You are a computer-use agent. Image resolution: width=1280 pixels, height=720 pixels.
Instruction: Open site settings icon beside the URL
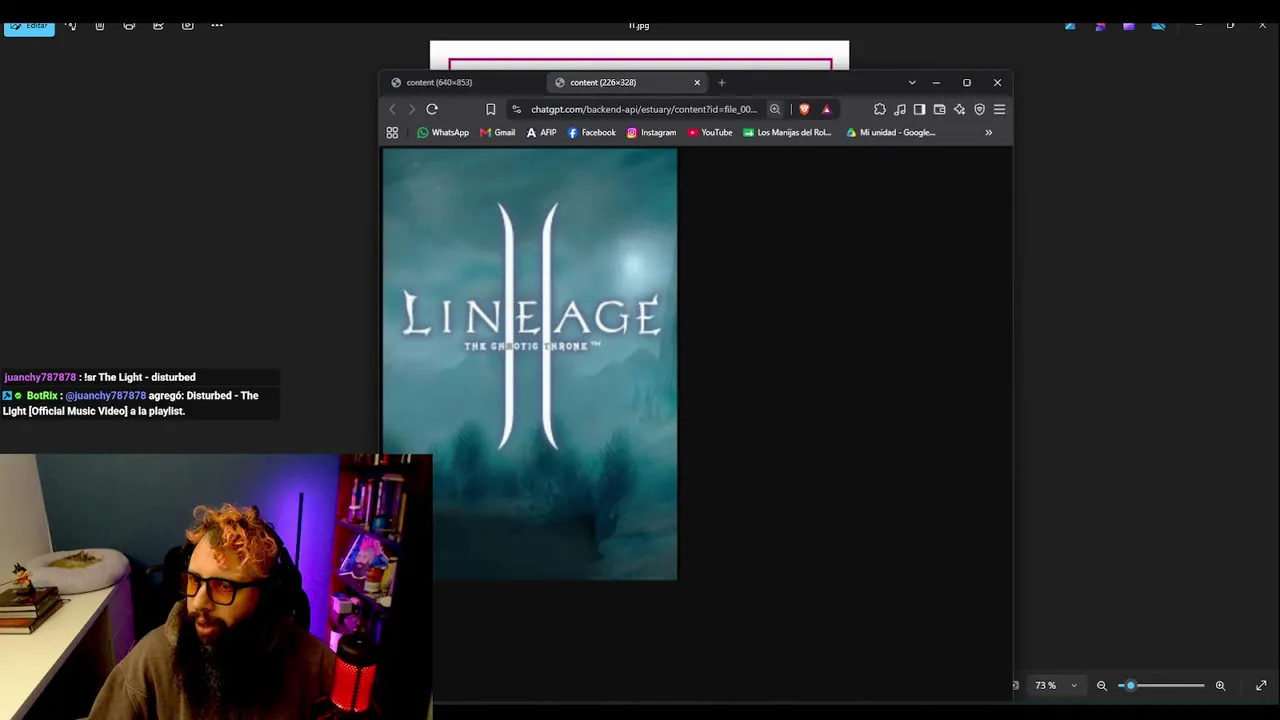click(516, 109)
